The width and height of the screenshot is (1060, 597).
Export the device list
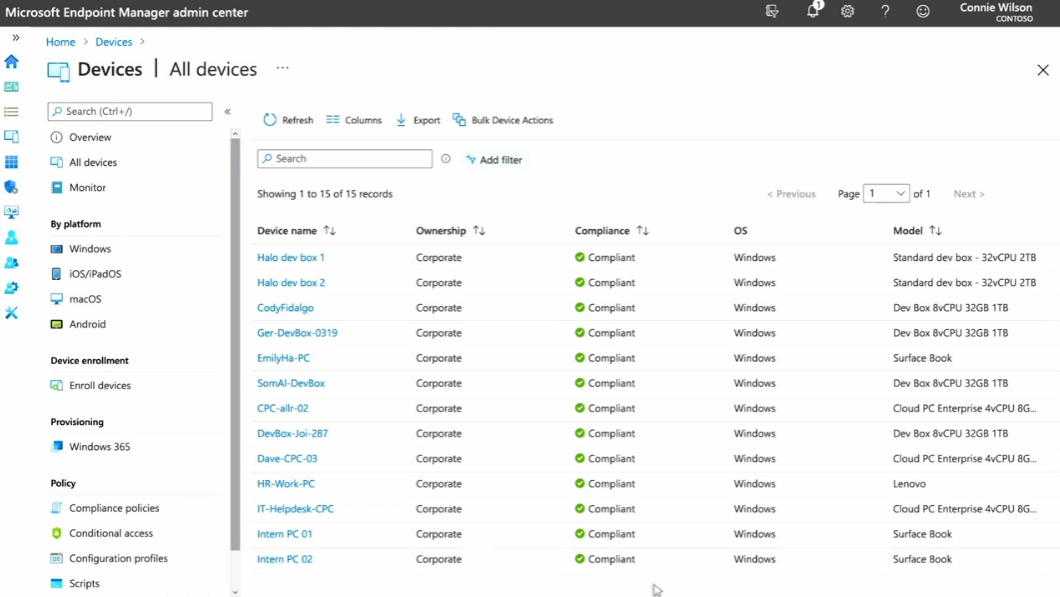point(418,120)
